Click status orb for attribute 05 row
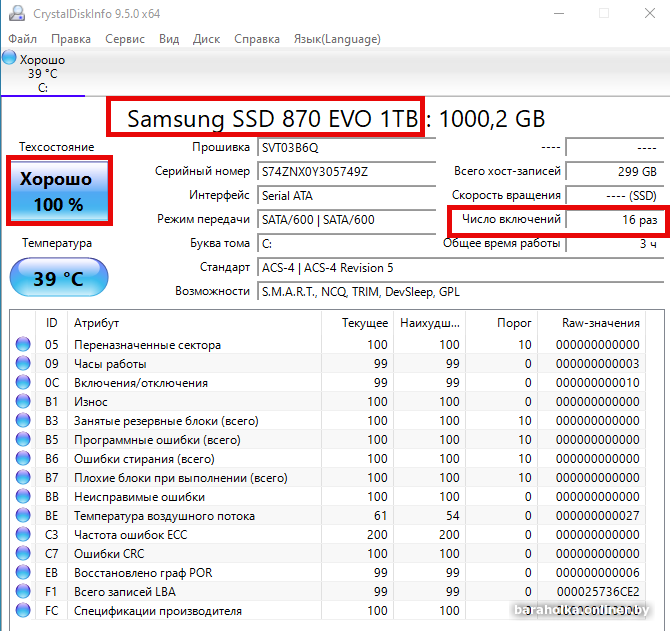670x631 pixels. 23,344
